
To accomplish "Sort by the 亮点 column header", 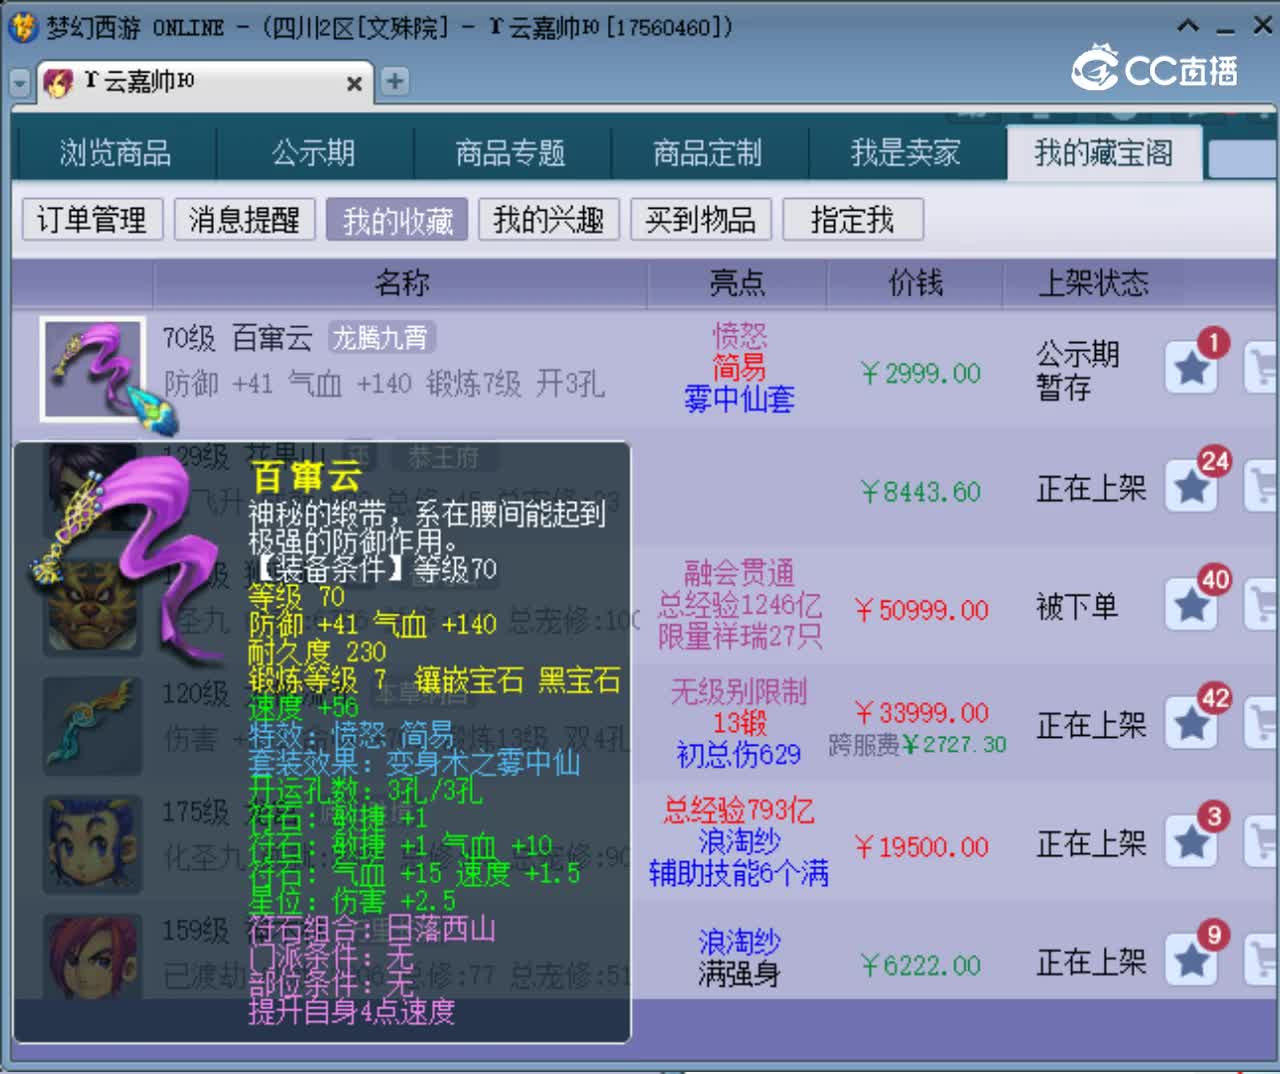I will pyautogui.click(x=737, y=283).
